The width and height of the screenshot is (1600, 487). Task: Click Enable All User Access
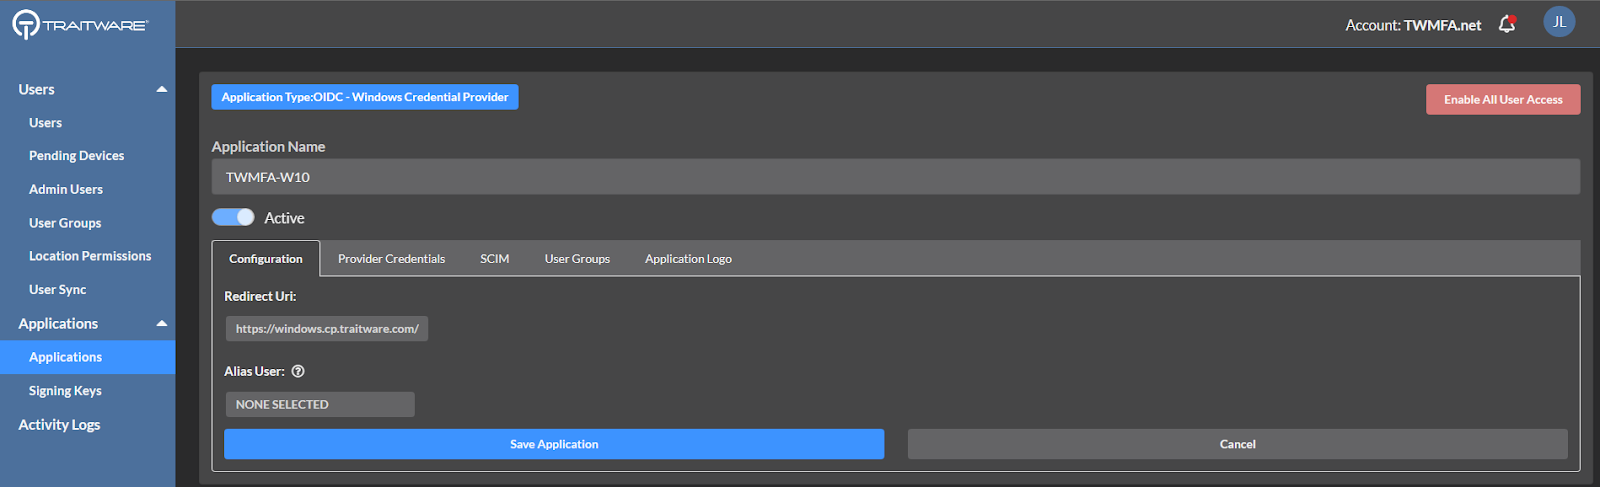(1503, 99)
